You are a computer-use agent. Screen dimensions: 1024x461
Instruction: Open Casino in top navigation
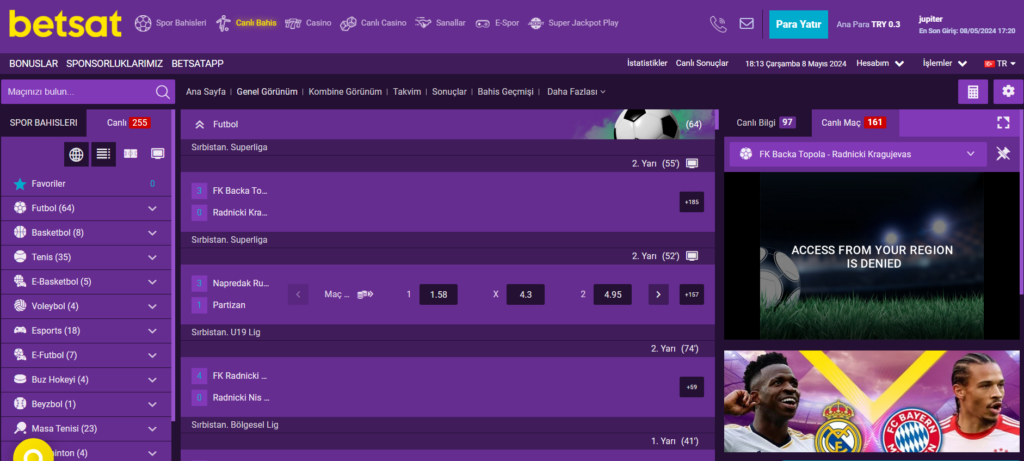tap(308, 24)
